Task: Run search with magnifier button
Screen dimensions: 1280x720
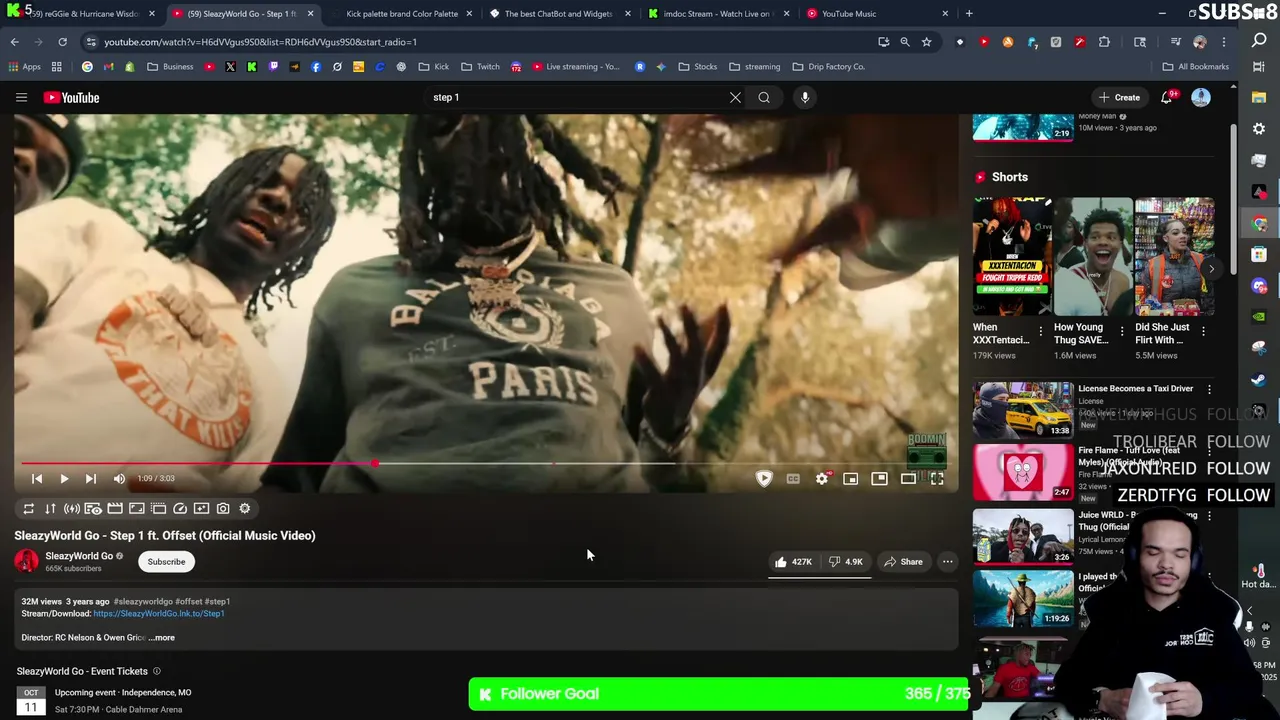Action: tap(764, 97)
